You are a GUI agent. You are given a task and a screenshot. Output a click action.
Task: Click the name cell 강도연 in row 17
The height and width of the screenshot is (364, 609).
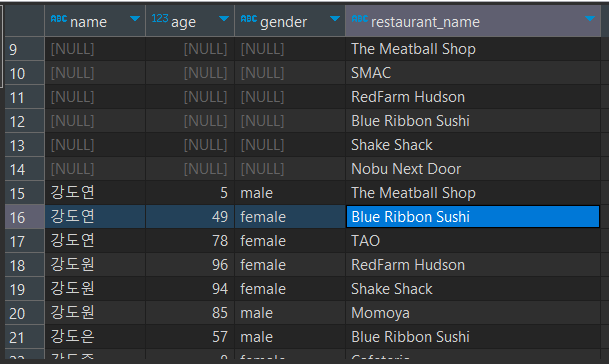tap(95, 241)
